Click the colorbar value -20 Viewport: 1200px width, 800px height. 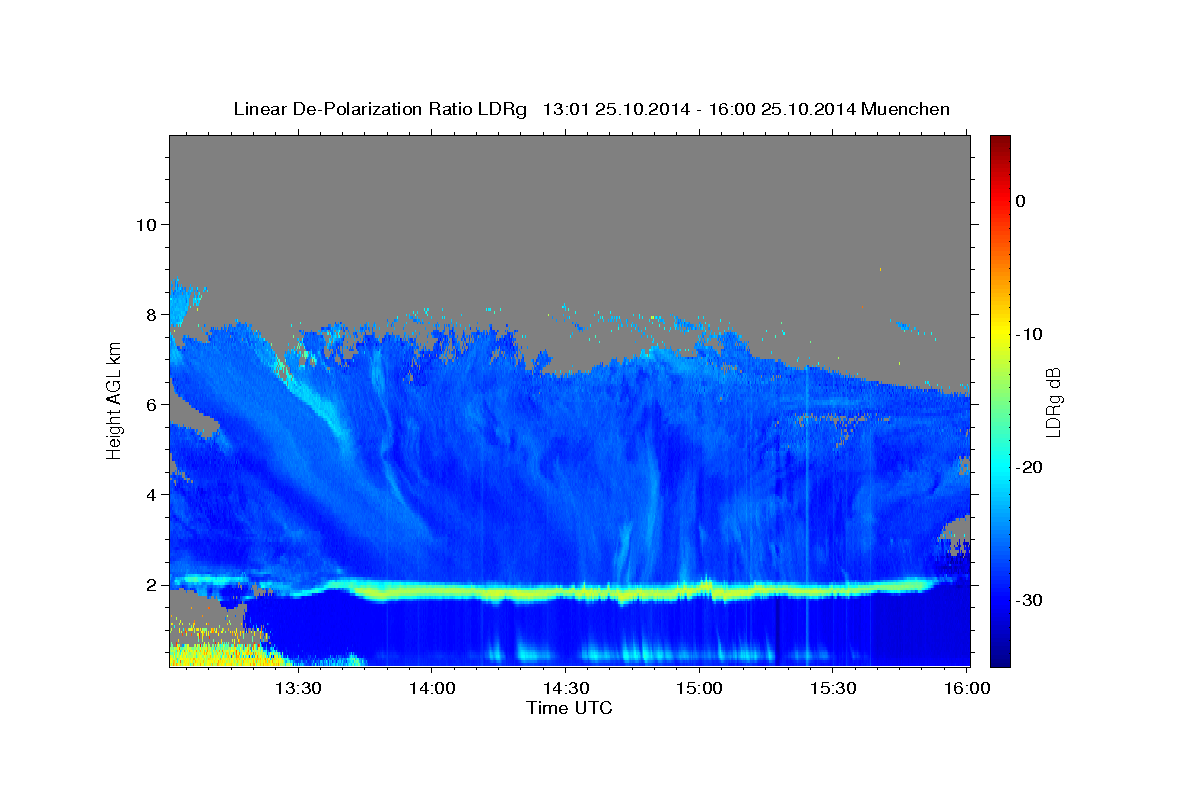coord(1030,467)
